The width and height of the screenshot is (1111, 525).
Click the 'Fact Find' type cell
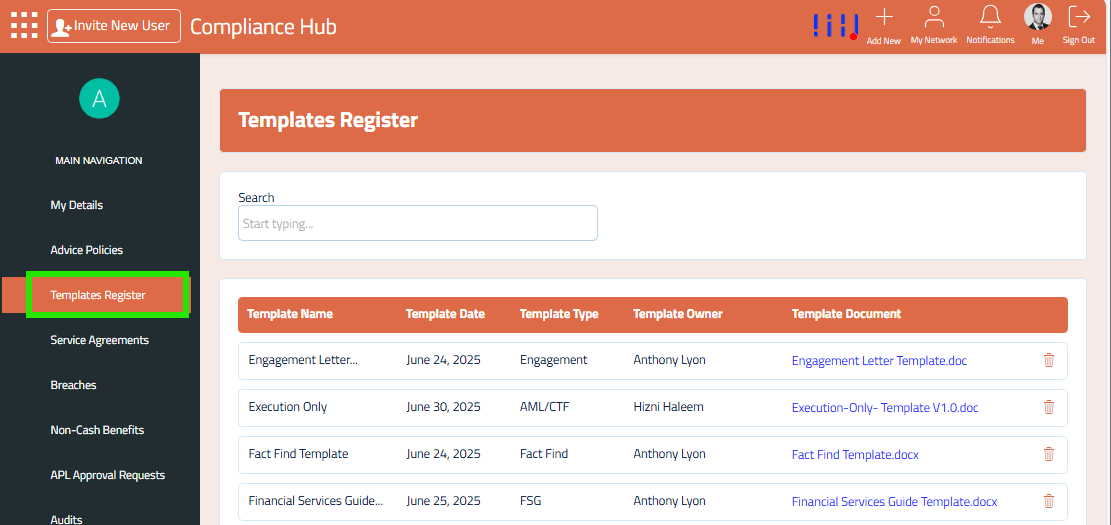pyautogui.click(x=544, y=454)
